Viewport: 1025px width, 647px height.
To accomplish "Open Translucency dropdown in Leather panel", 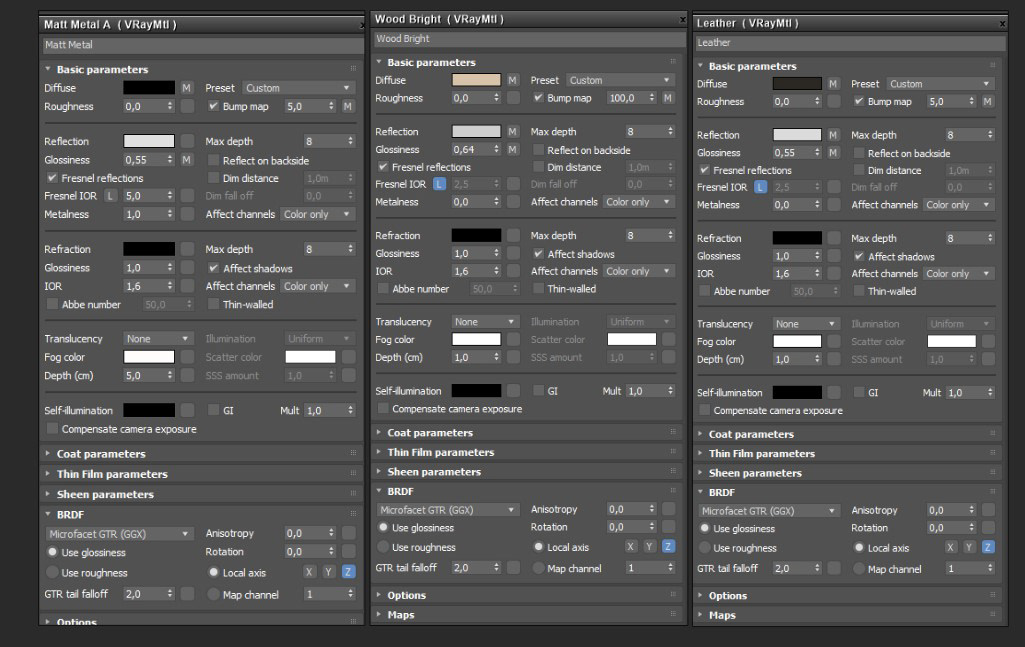I will 805,324.
